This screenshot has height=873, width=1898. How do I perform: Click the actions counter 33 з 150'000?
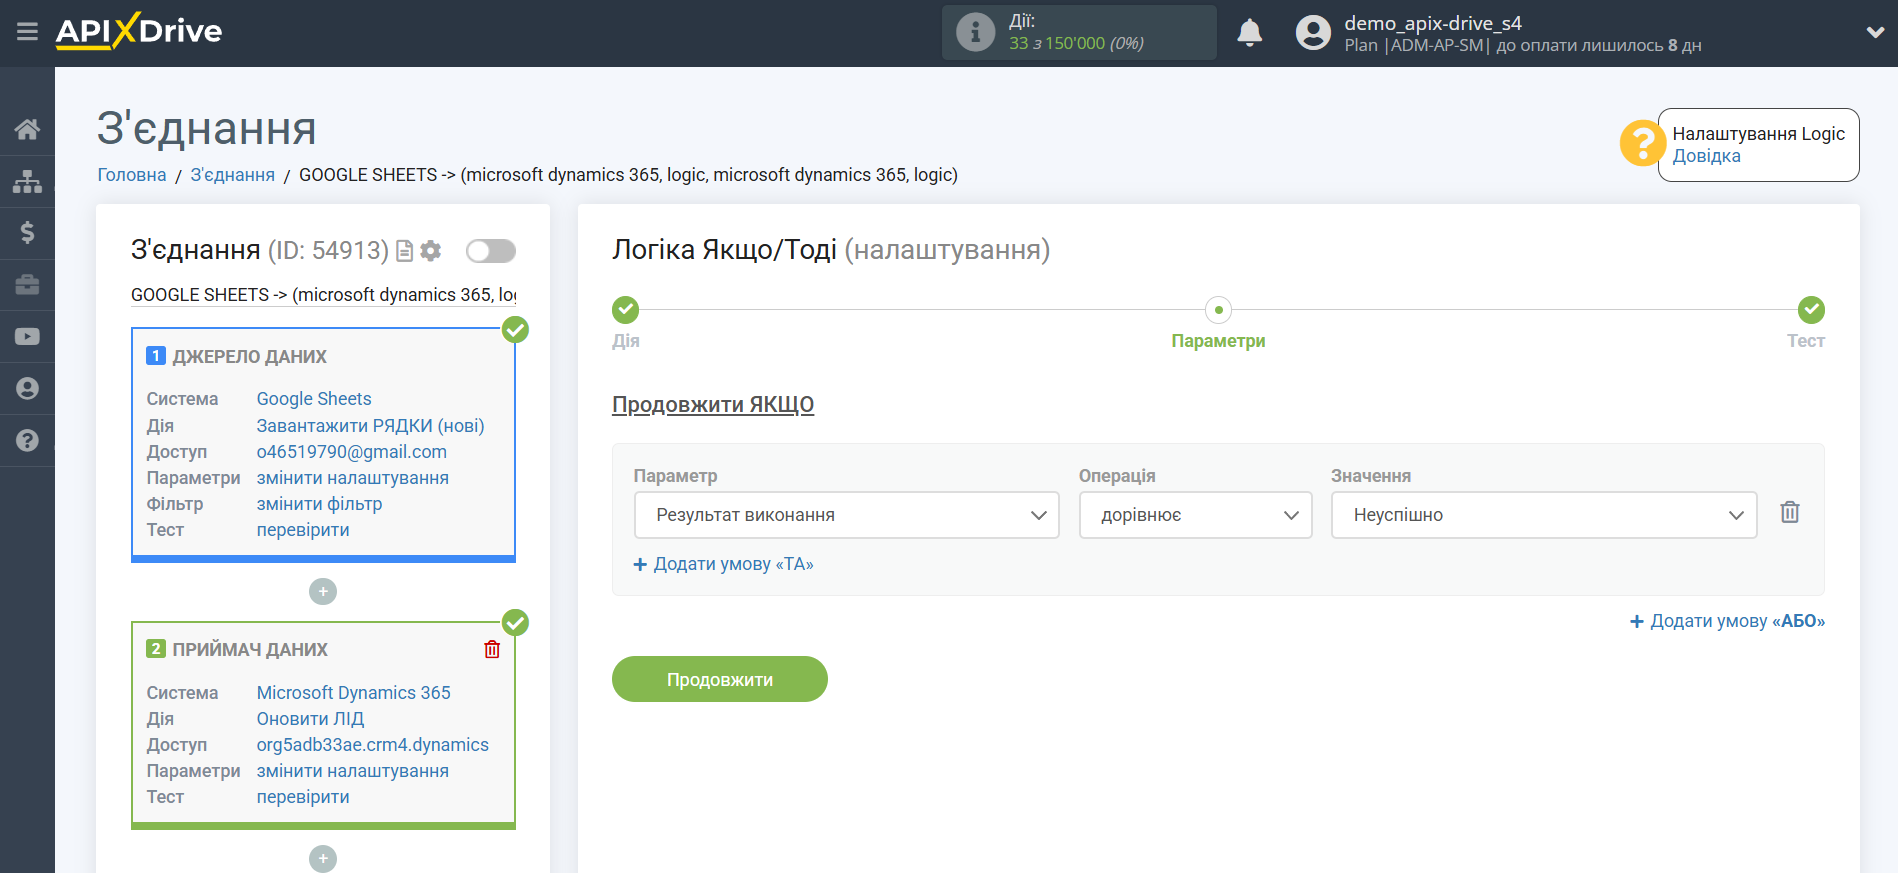coord(1076,43)
